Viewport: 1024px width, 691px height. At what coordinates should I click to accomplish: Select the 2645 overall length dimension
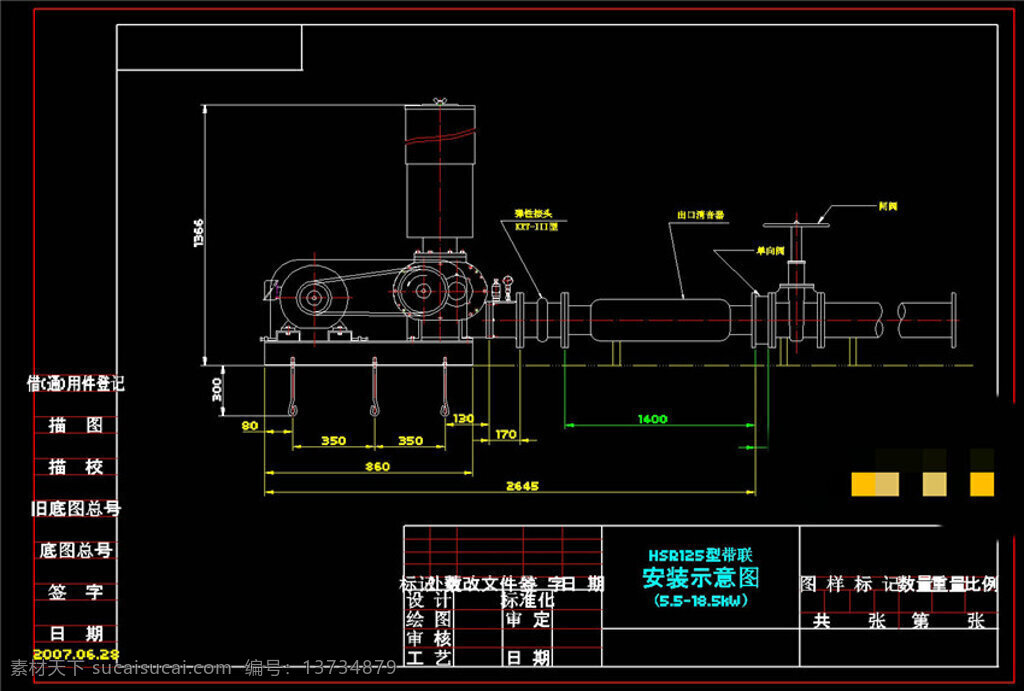(x=522, y=486)
